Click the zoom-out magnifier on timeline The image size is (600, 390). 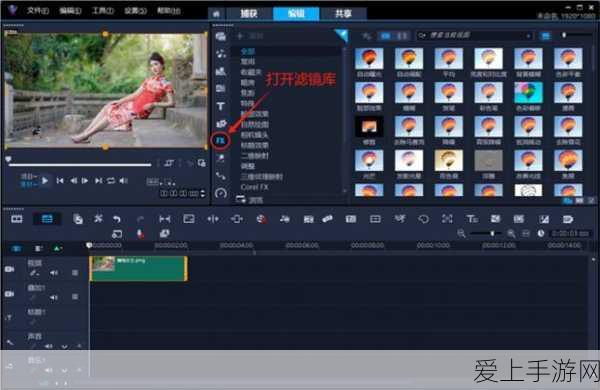pos(461,233)
